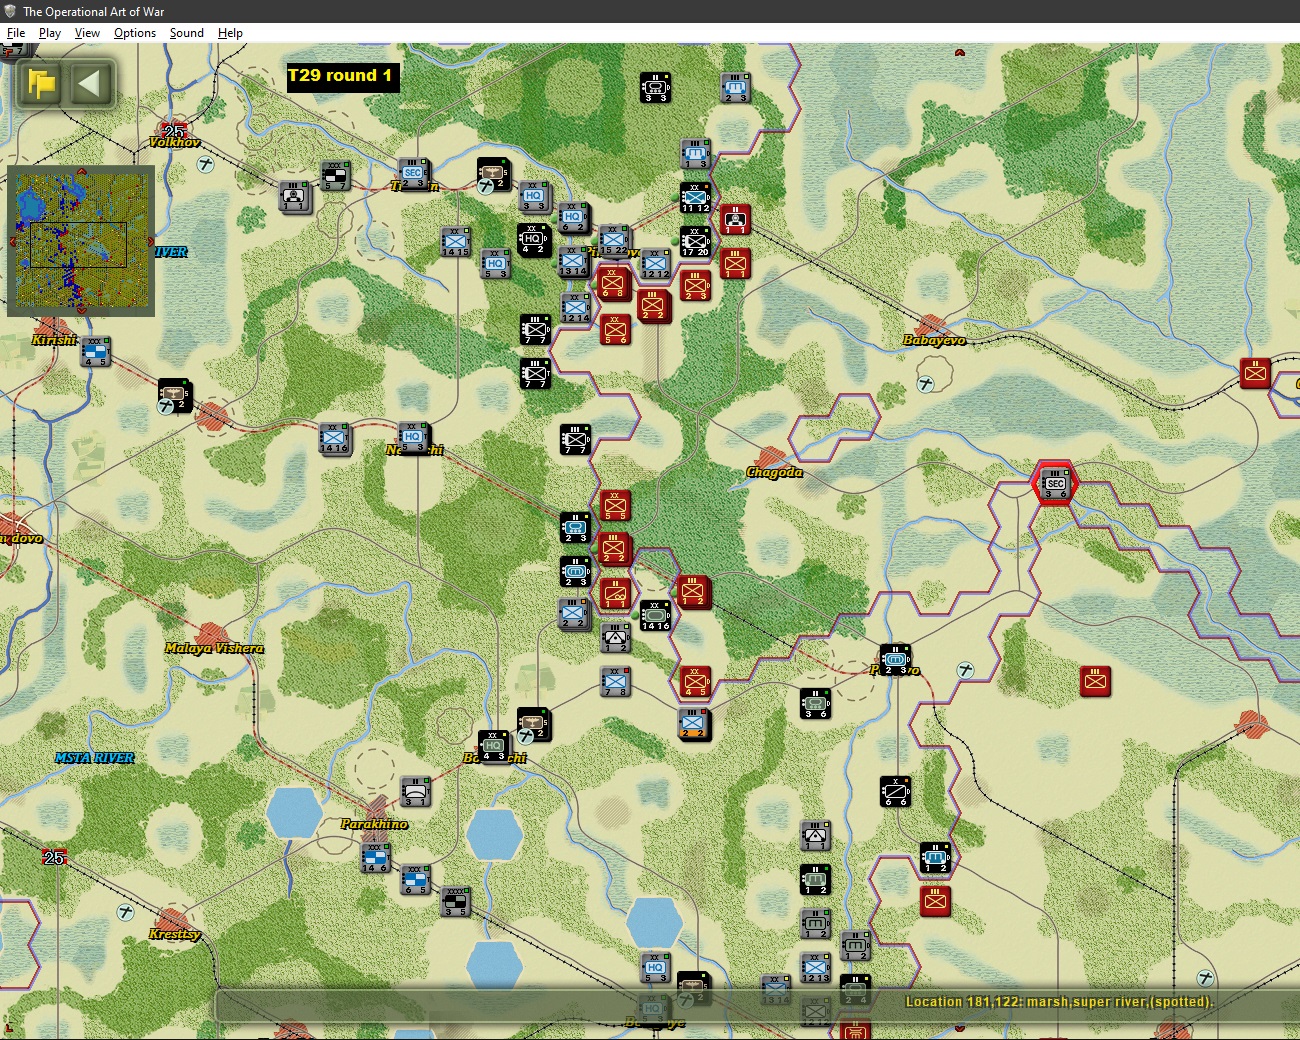Click the airfield symbol south of Babayevo
The height and width of the screenshot is (1040, 1300).
coord(926,383)
